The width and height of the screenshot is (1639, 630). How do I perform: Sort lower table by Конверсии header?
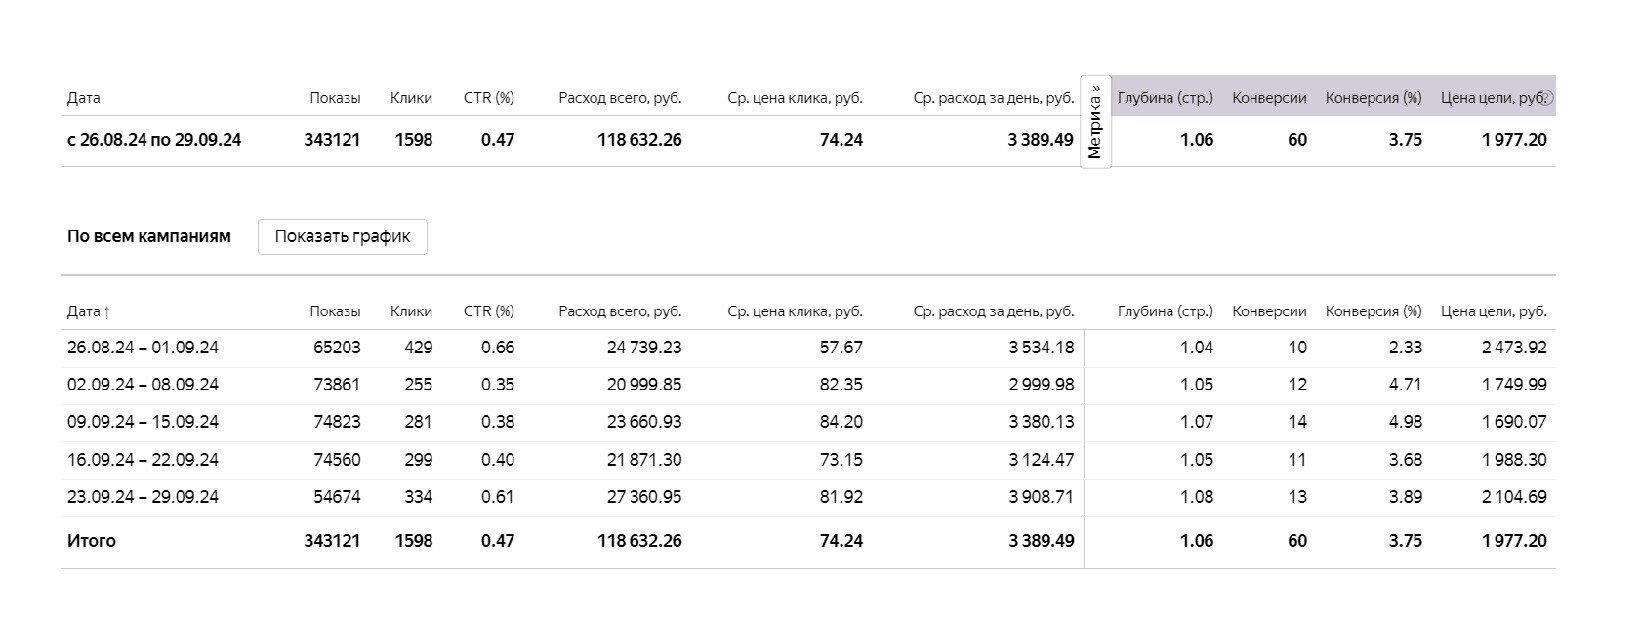(1269, 312)
